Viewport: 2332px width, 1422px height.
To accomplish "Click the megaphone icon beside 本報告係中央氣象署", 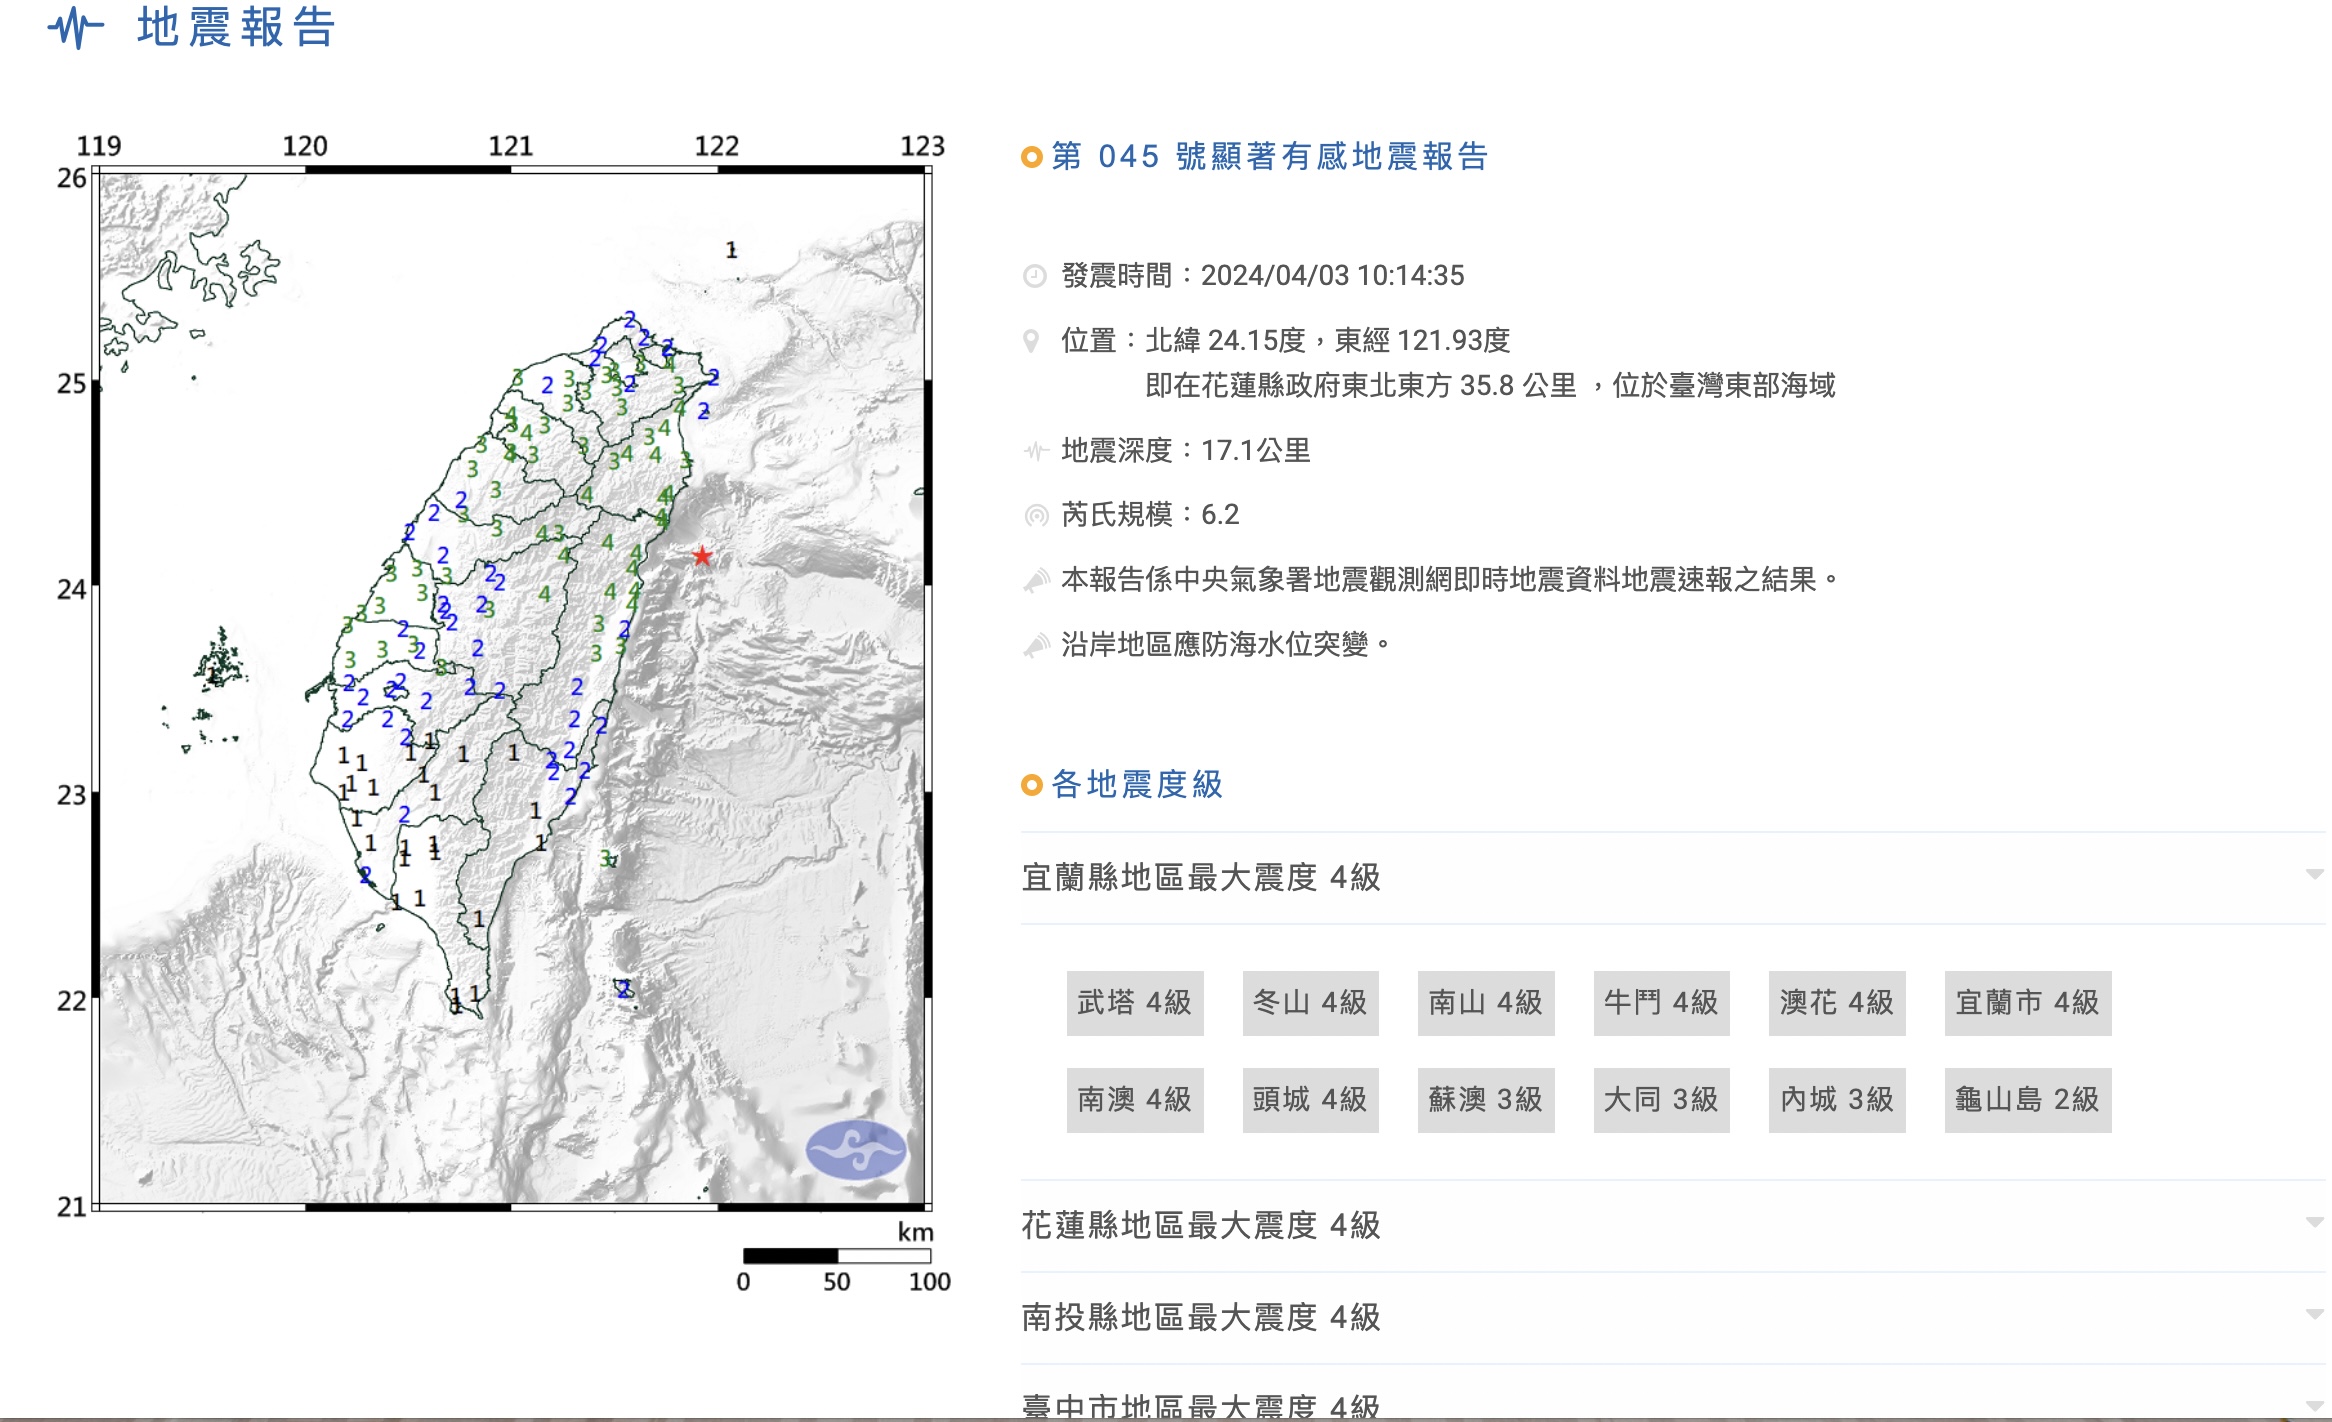I will coord(1036,581).
